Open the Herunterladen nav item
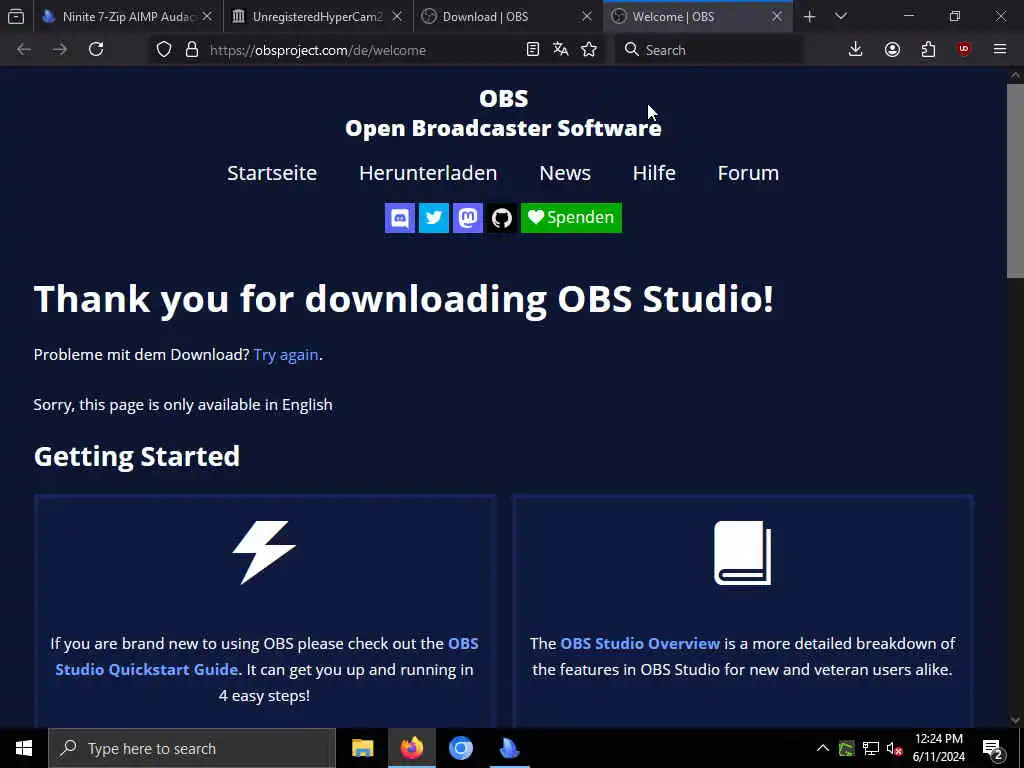Image resolution: width=1024 pixels, height=768 pixels. 428,173
